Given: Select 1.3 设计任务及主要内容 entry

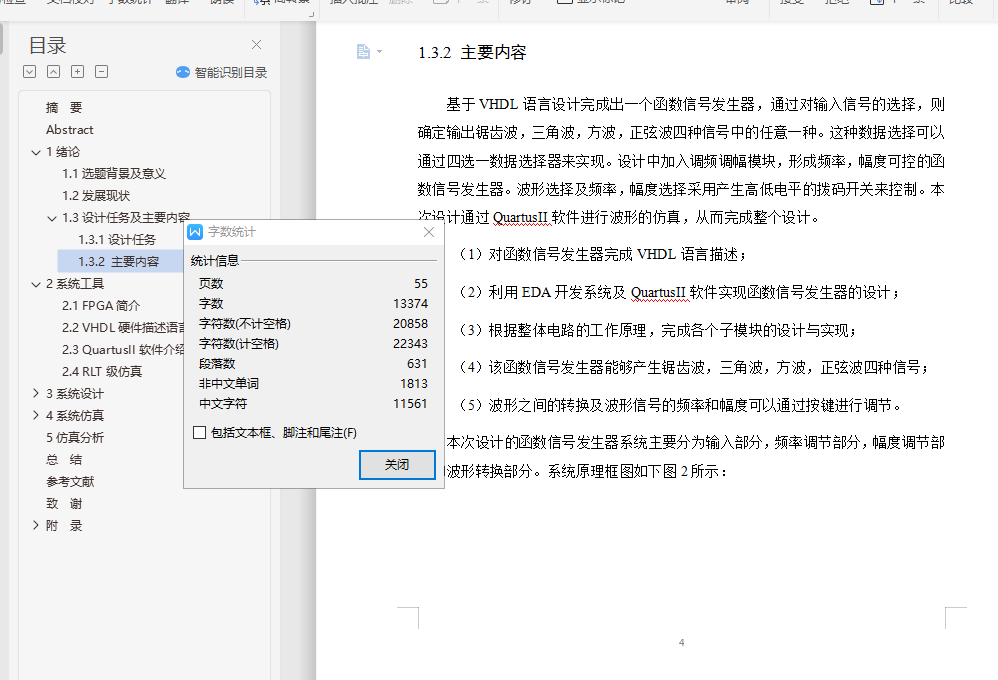Looking at the screenshot, I should point(126,218).
